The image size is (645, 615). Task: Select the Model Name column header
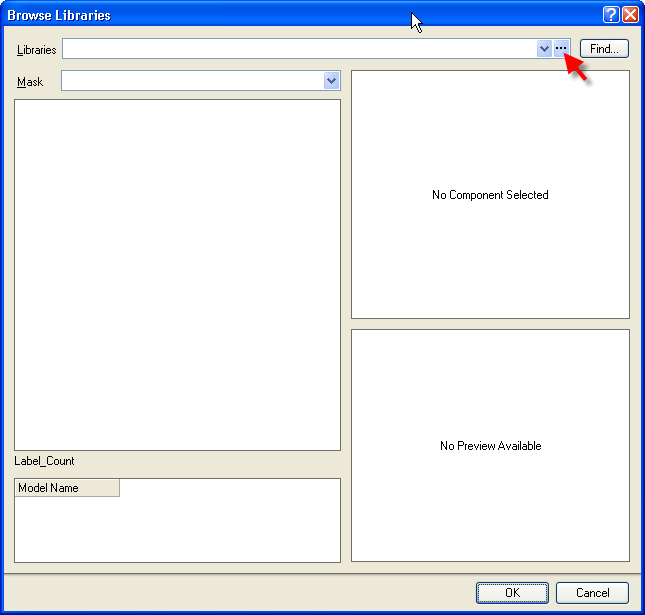coord(67,488)
